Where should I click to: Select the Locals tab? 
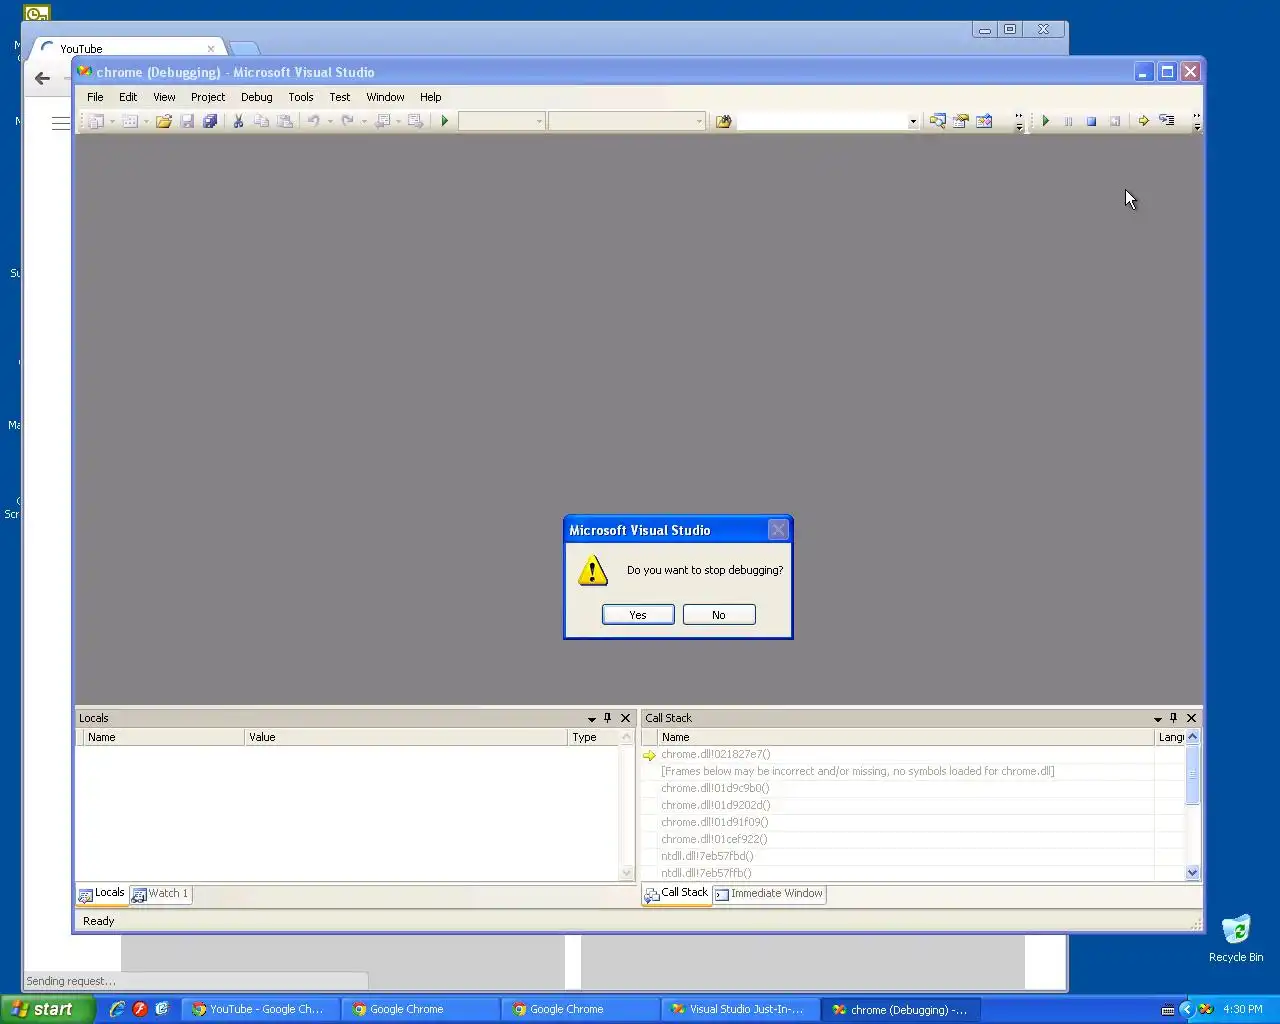coord(102,893)
